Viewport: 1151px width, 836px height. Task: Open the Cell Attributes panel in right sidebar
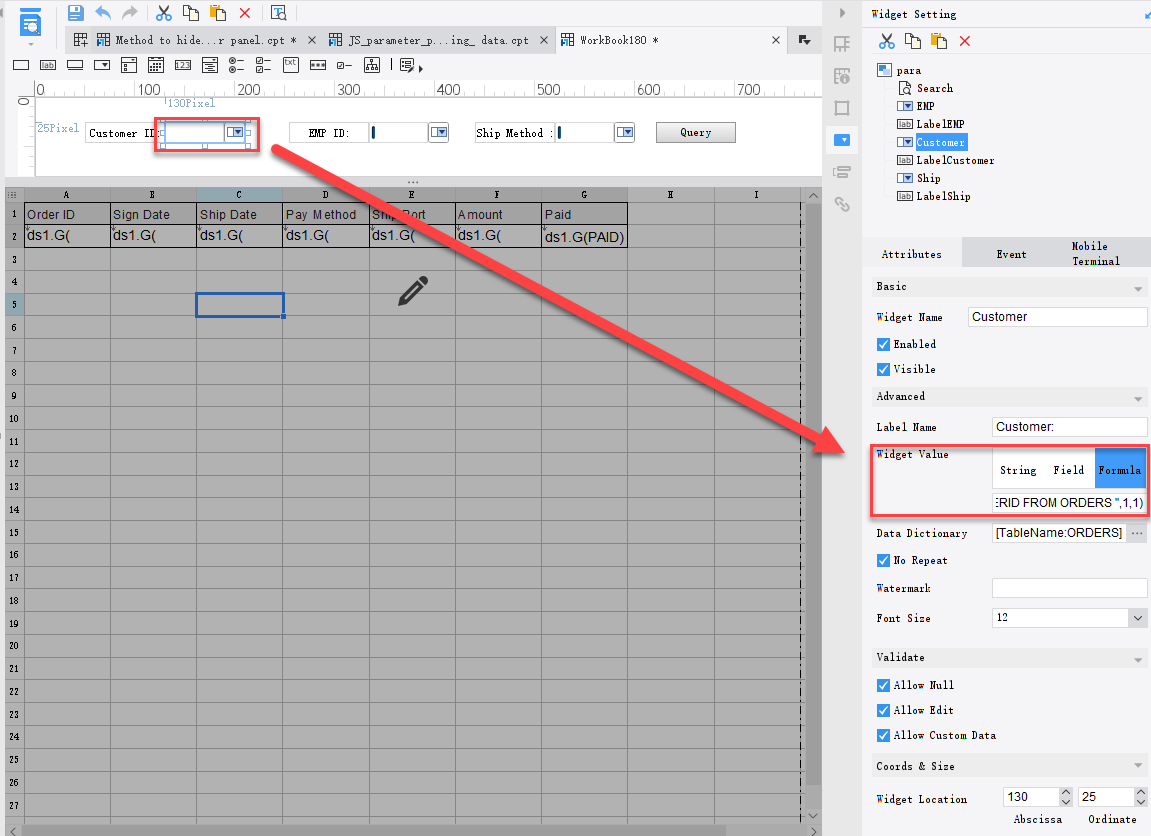[842, 75]
